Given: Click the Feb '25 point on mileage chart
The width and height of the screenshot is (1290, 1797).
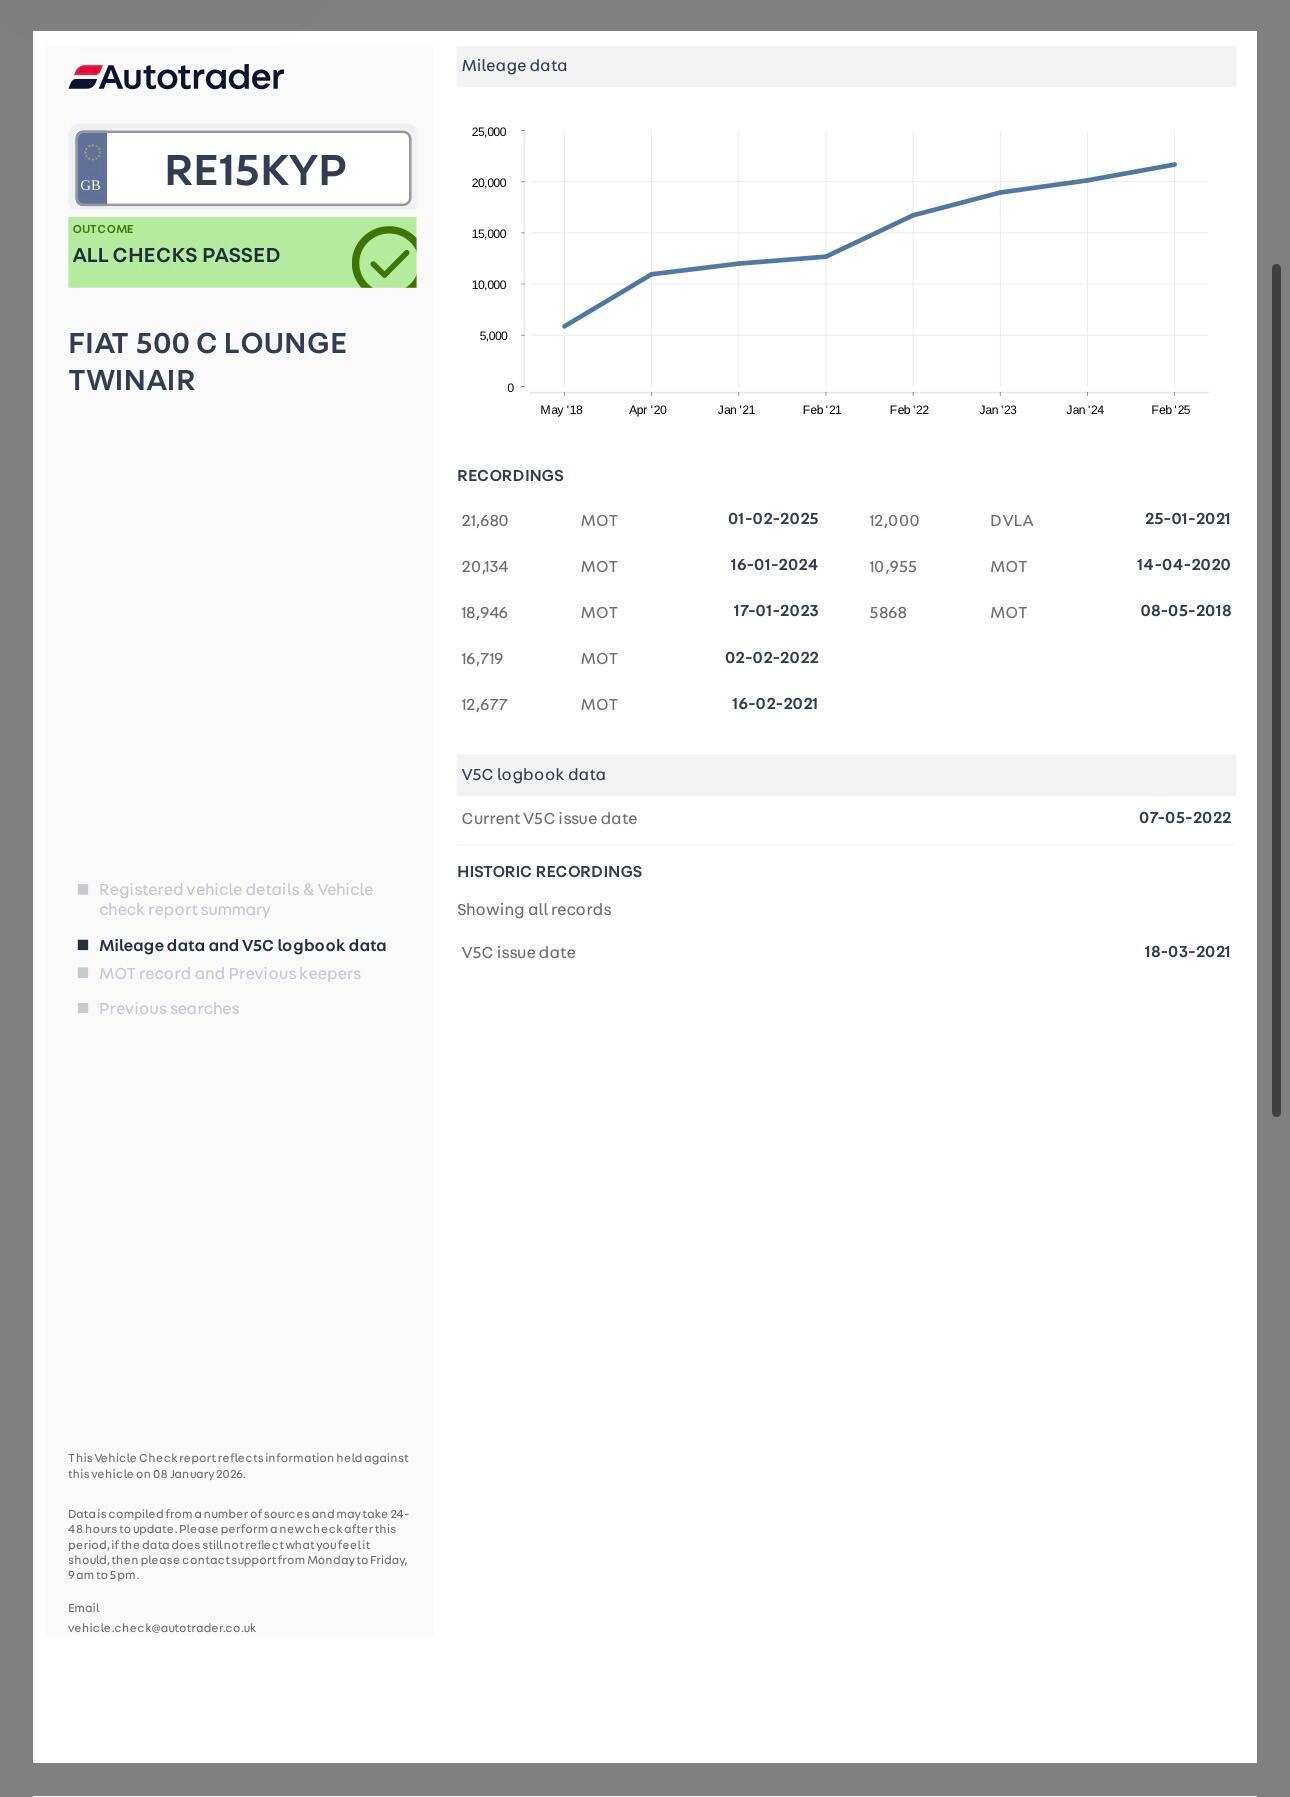Looking at the screenshot, I should pos(1174,165).
